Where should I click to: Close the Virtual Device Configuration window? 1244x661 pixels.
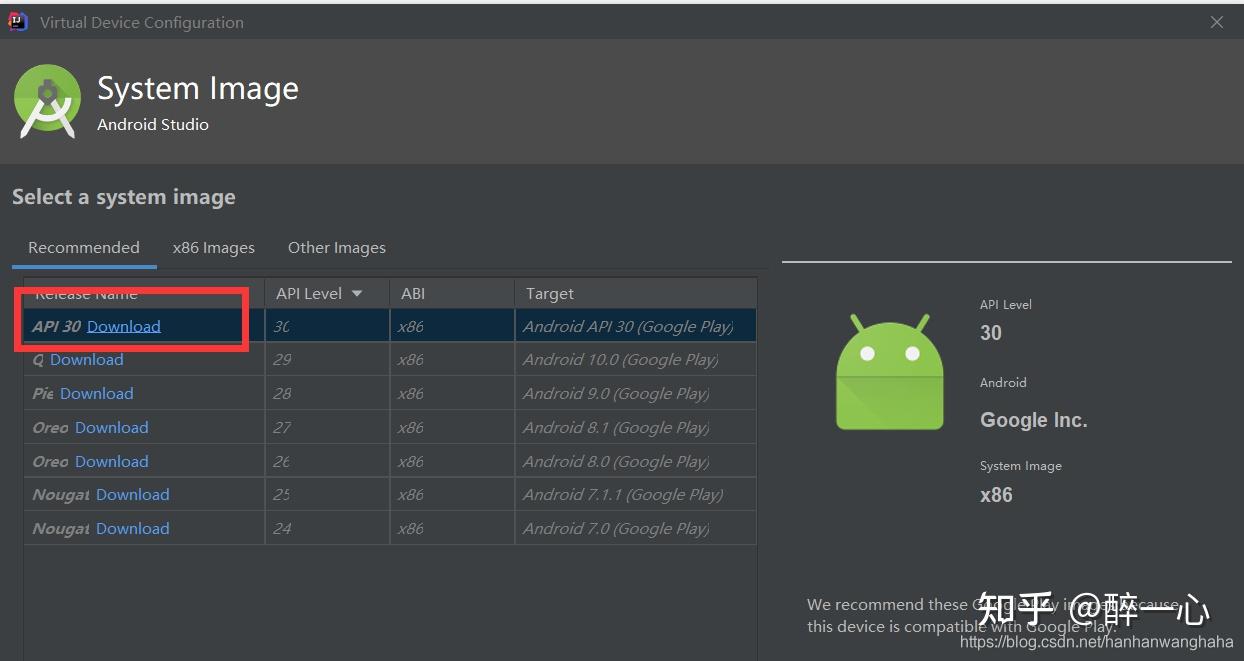1216,22
